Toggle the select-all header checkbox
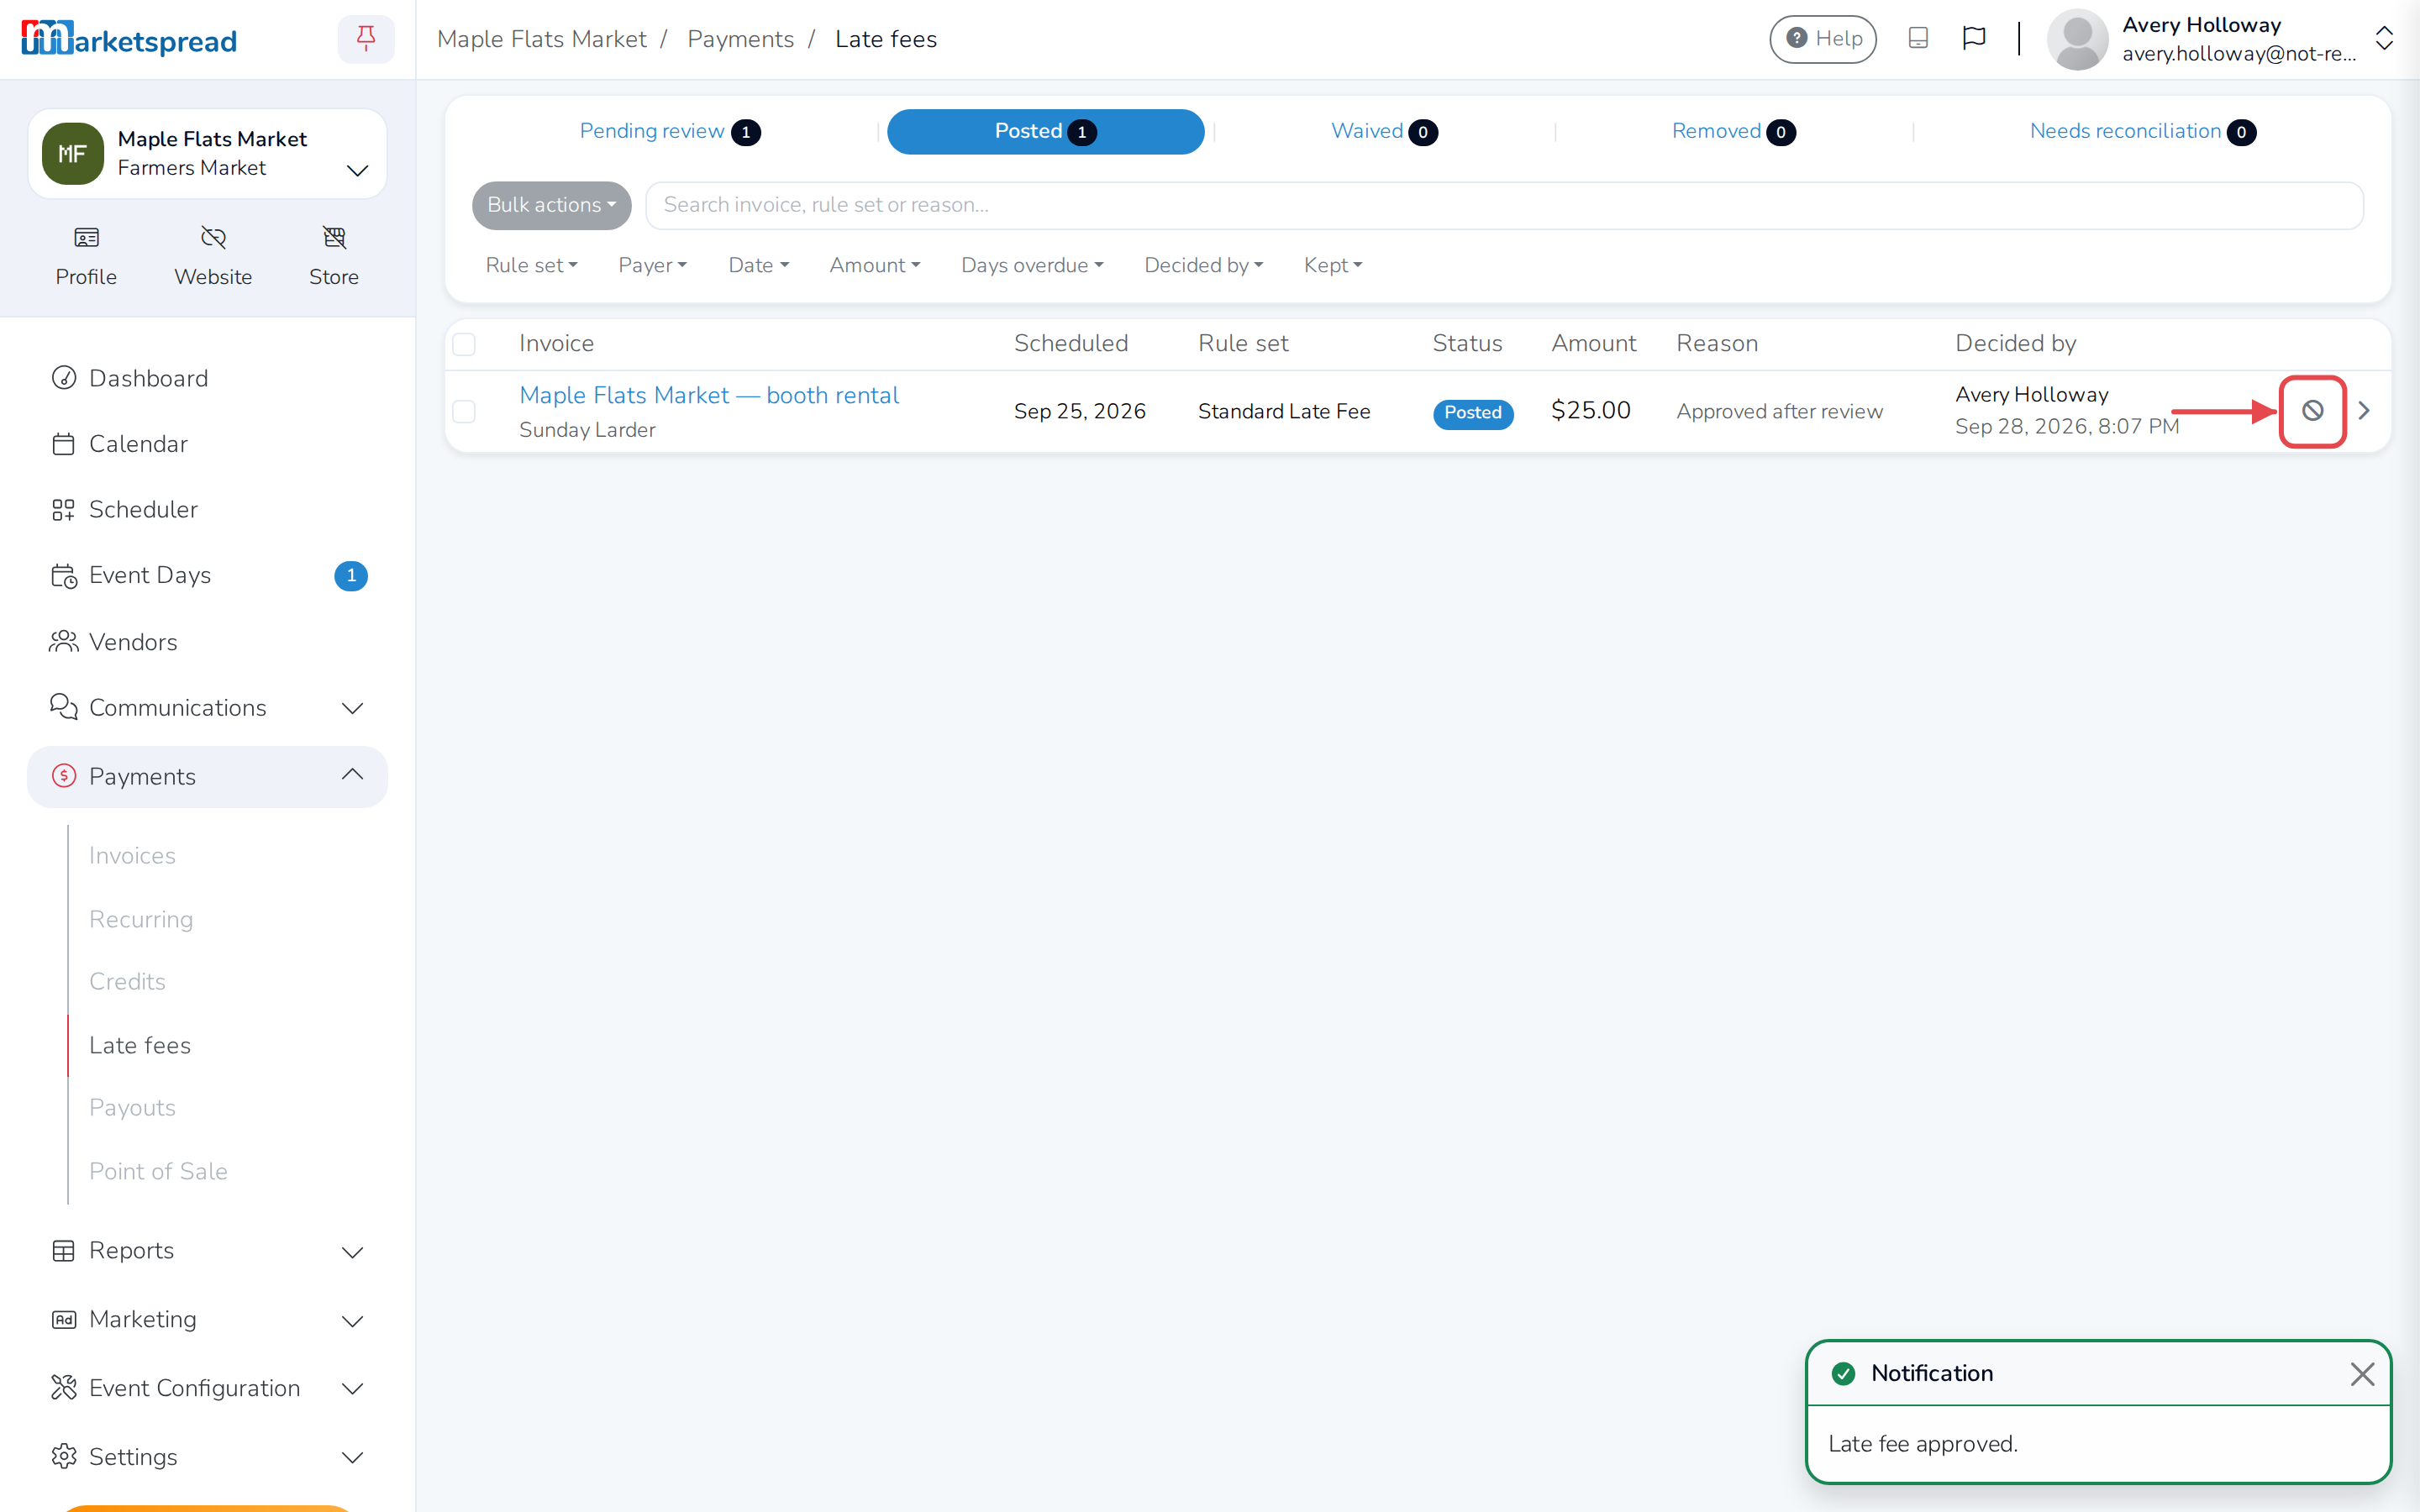Viewport: 2420px width, 1512px height. (x=464, y=344)
